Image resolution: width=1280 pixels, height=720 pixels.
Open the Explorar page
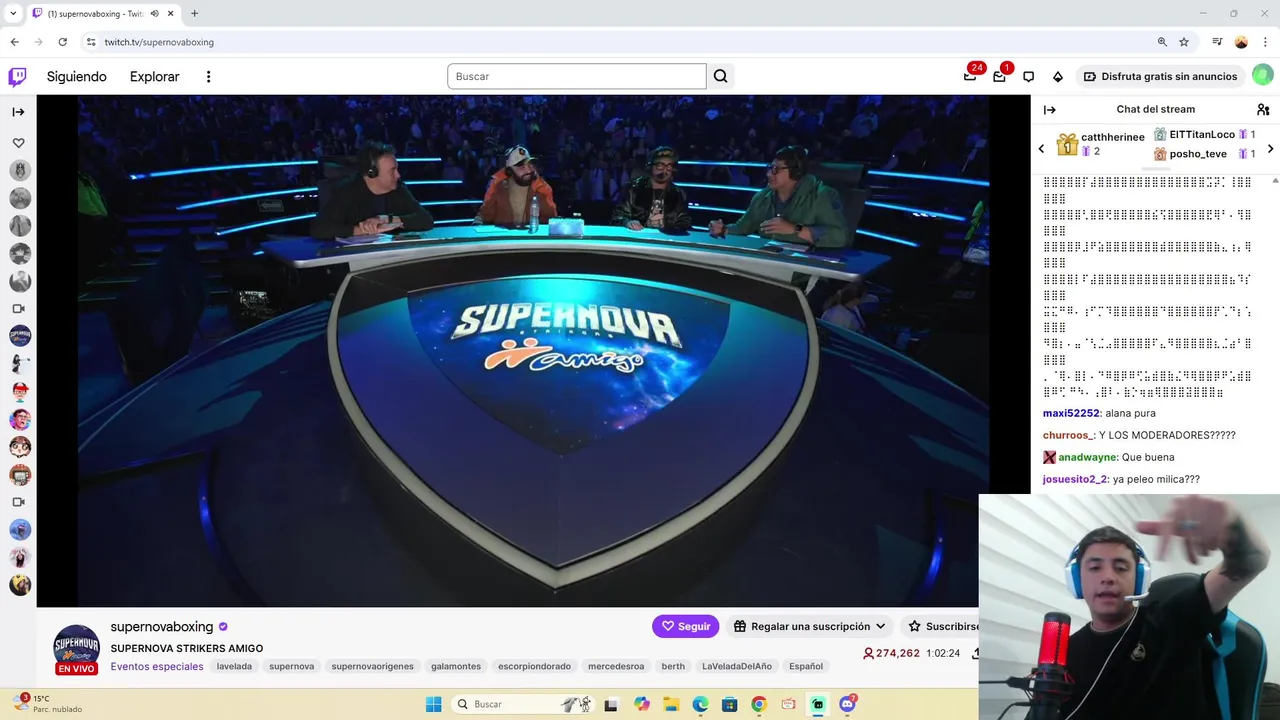154,77
